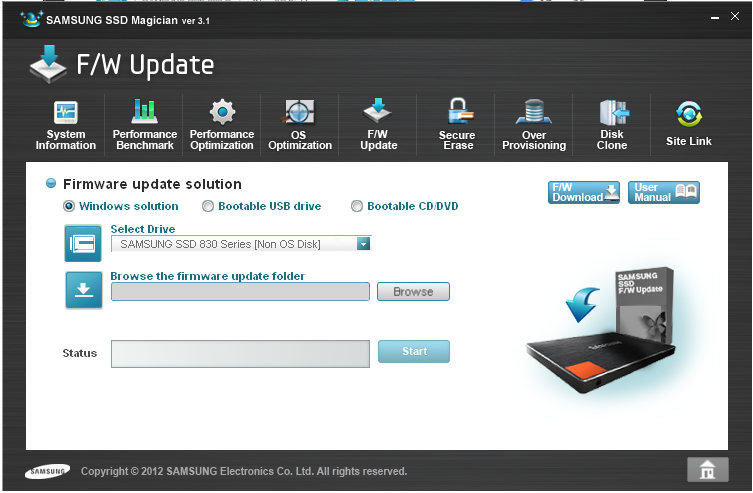Screen dimensions: 753x493
Task: Open the F/W Download link button
Action: [x=584, y=192]
